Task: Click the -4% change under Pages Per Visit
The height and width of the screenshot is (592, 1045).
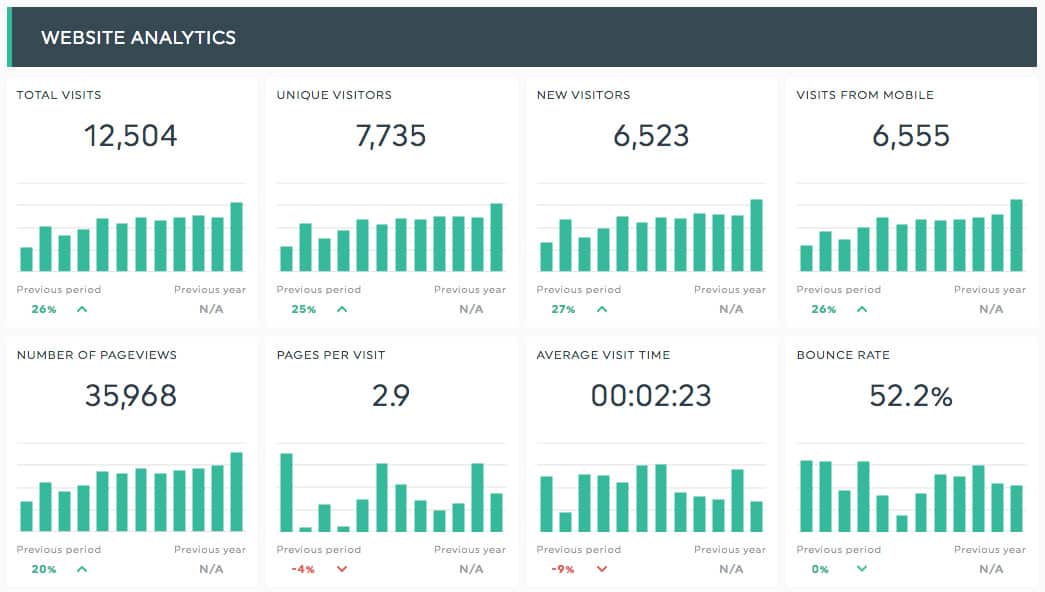Action: 303,569
